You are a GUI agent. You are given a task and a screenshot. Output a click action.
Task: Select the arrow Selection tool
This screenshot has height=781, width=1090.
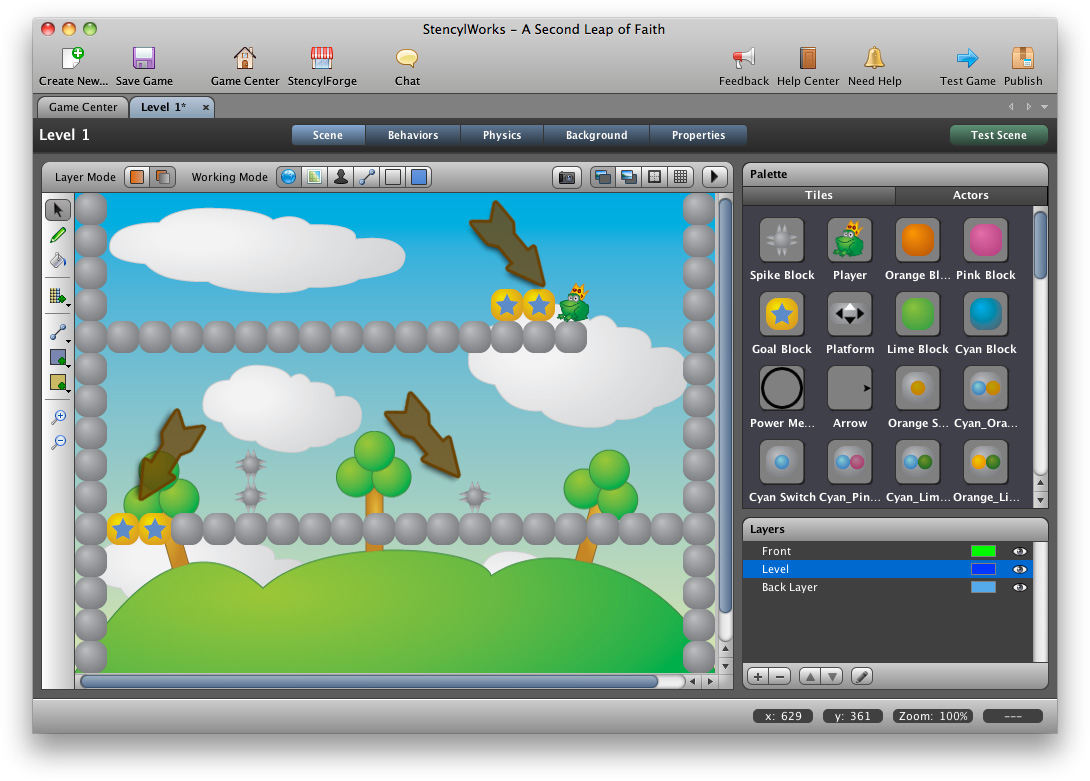pos(57,210)
